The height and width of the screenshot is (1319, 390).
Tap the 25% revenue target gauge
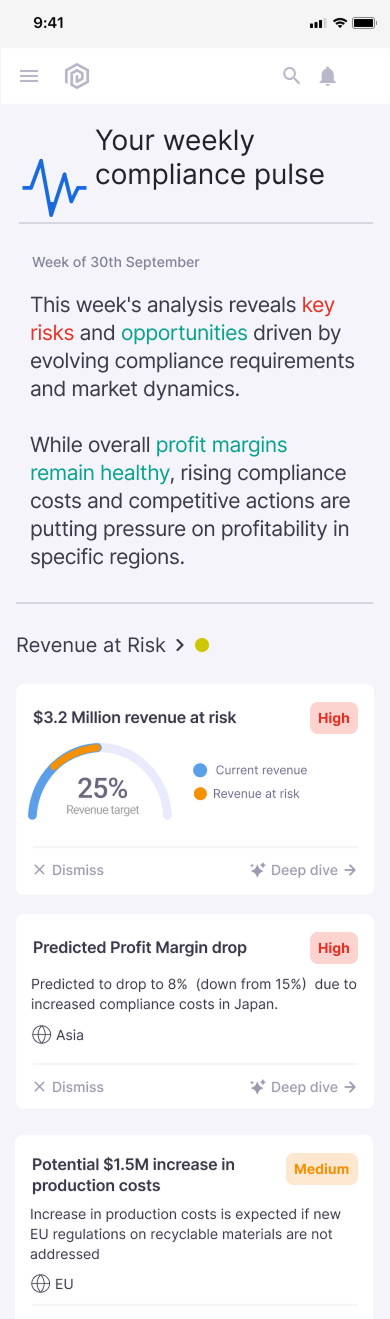click(x=101, y=782)
